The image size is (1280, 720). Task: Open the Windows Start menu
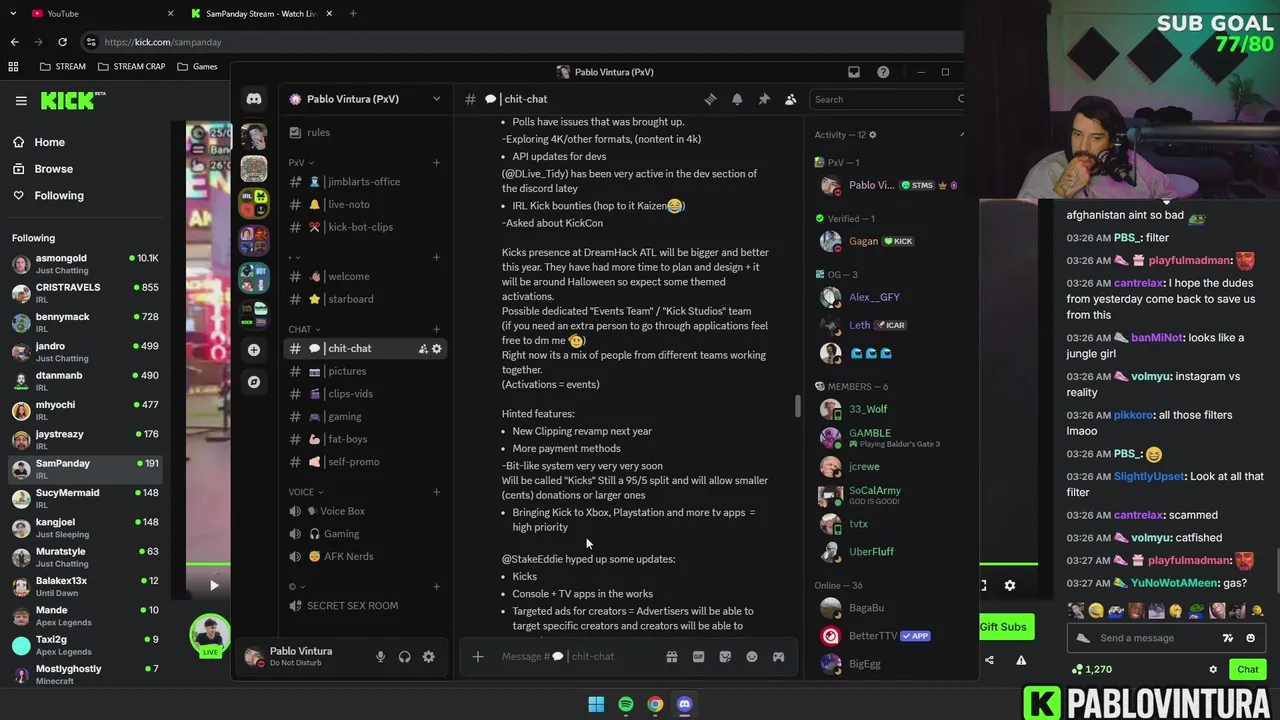(596, 704)
